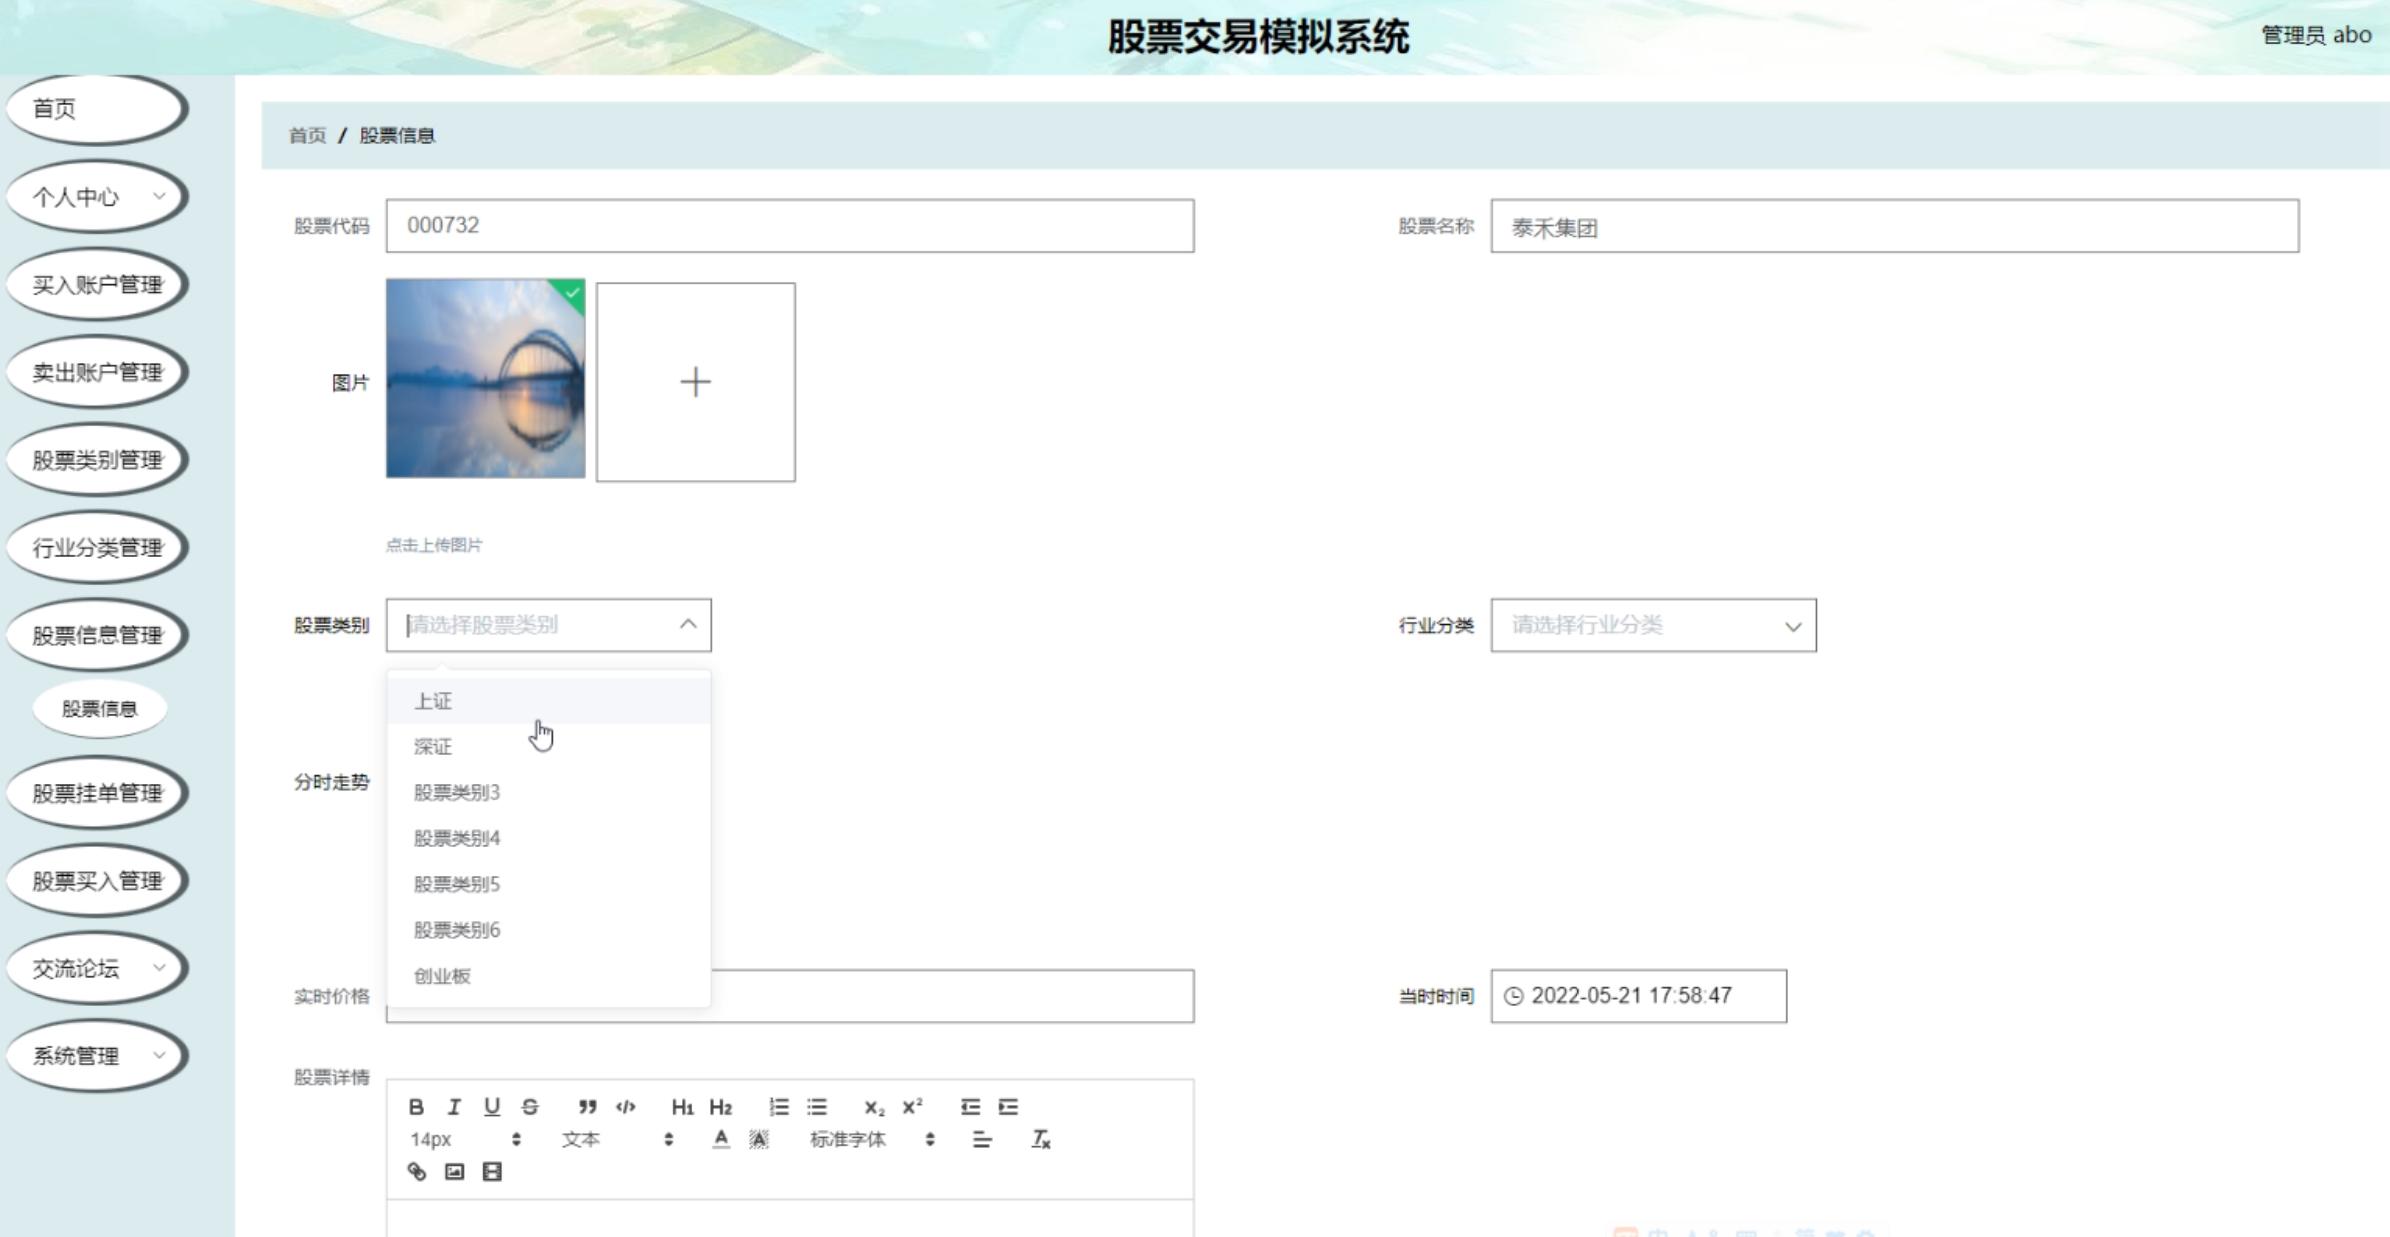Expand the 系统管理 sidebar menu
Image resolution: width=2390 pixels, height=1237 pixels.
point(95,1054)
